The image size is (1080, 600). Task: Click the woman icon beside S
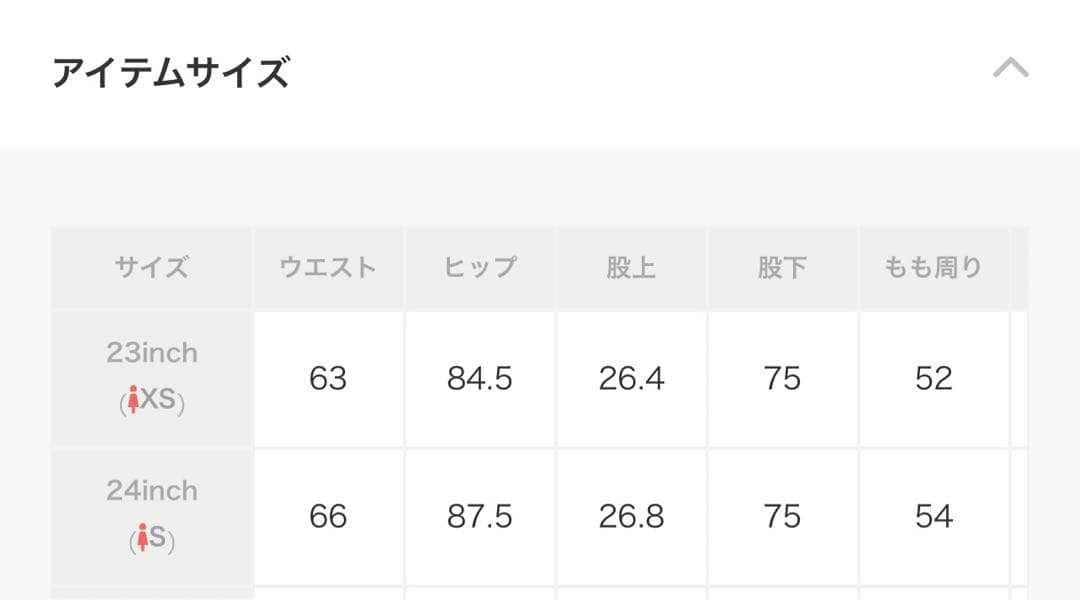pyautogui.click(x=143, y=539)
